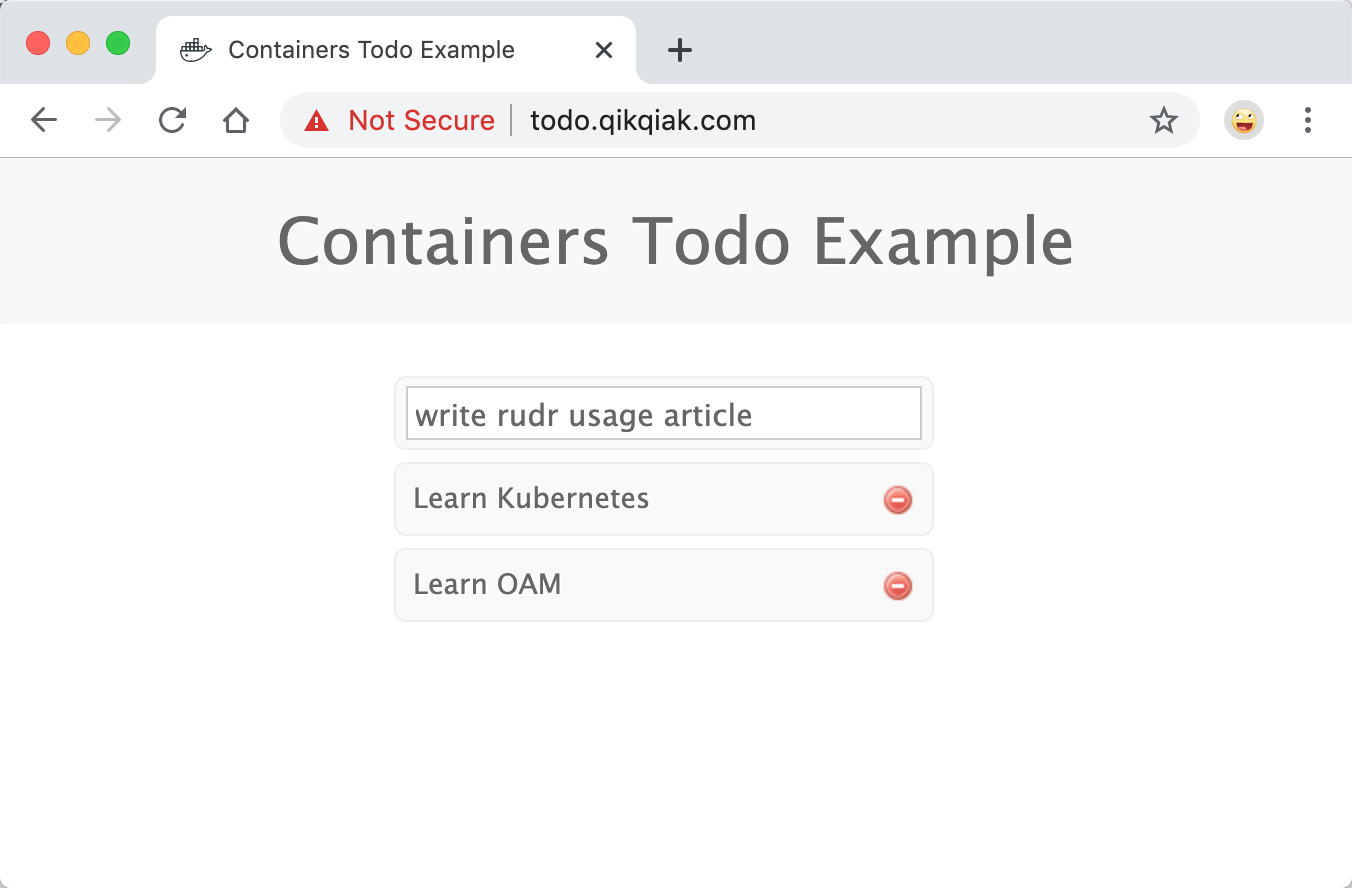This screenshot has height=888, width=1352.
Task: Go back to the previous page
Action: tap(44, 121)
